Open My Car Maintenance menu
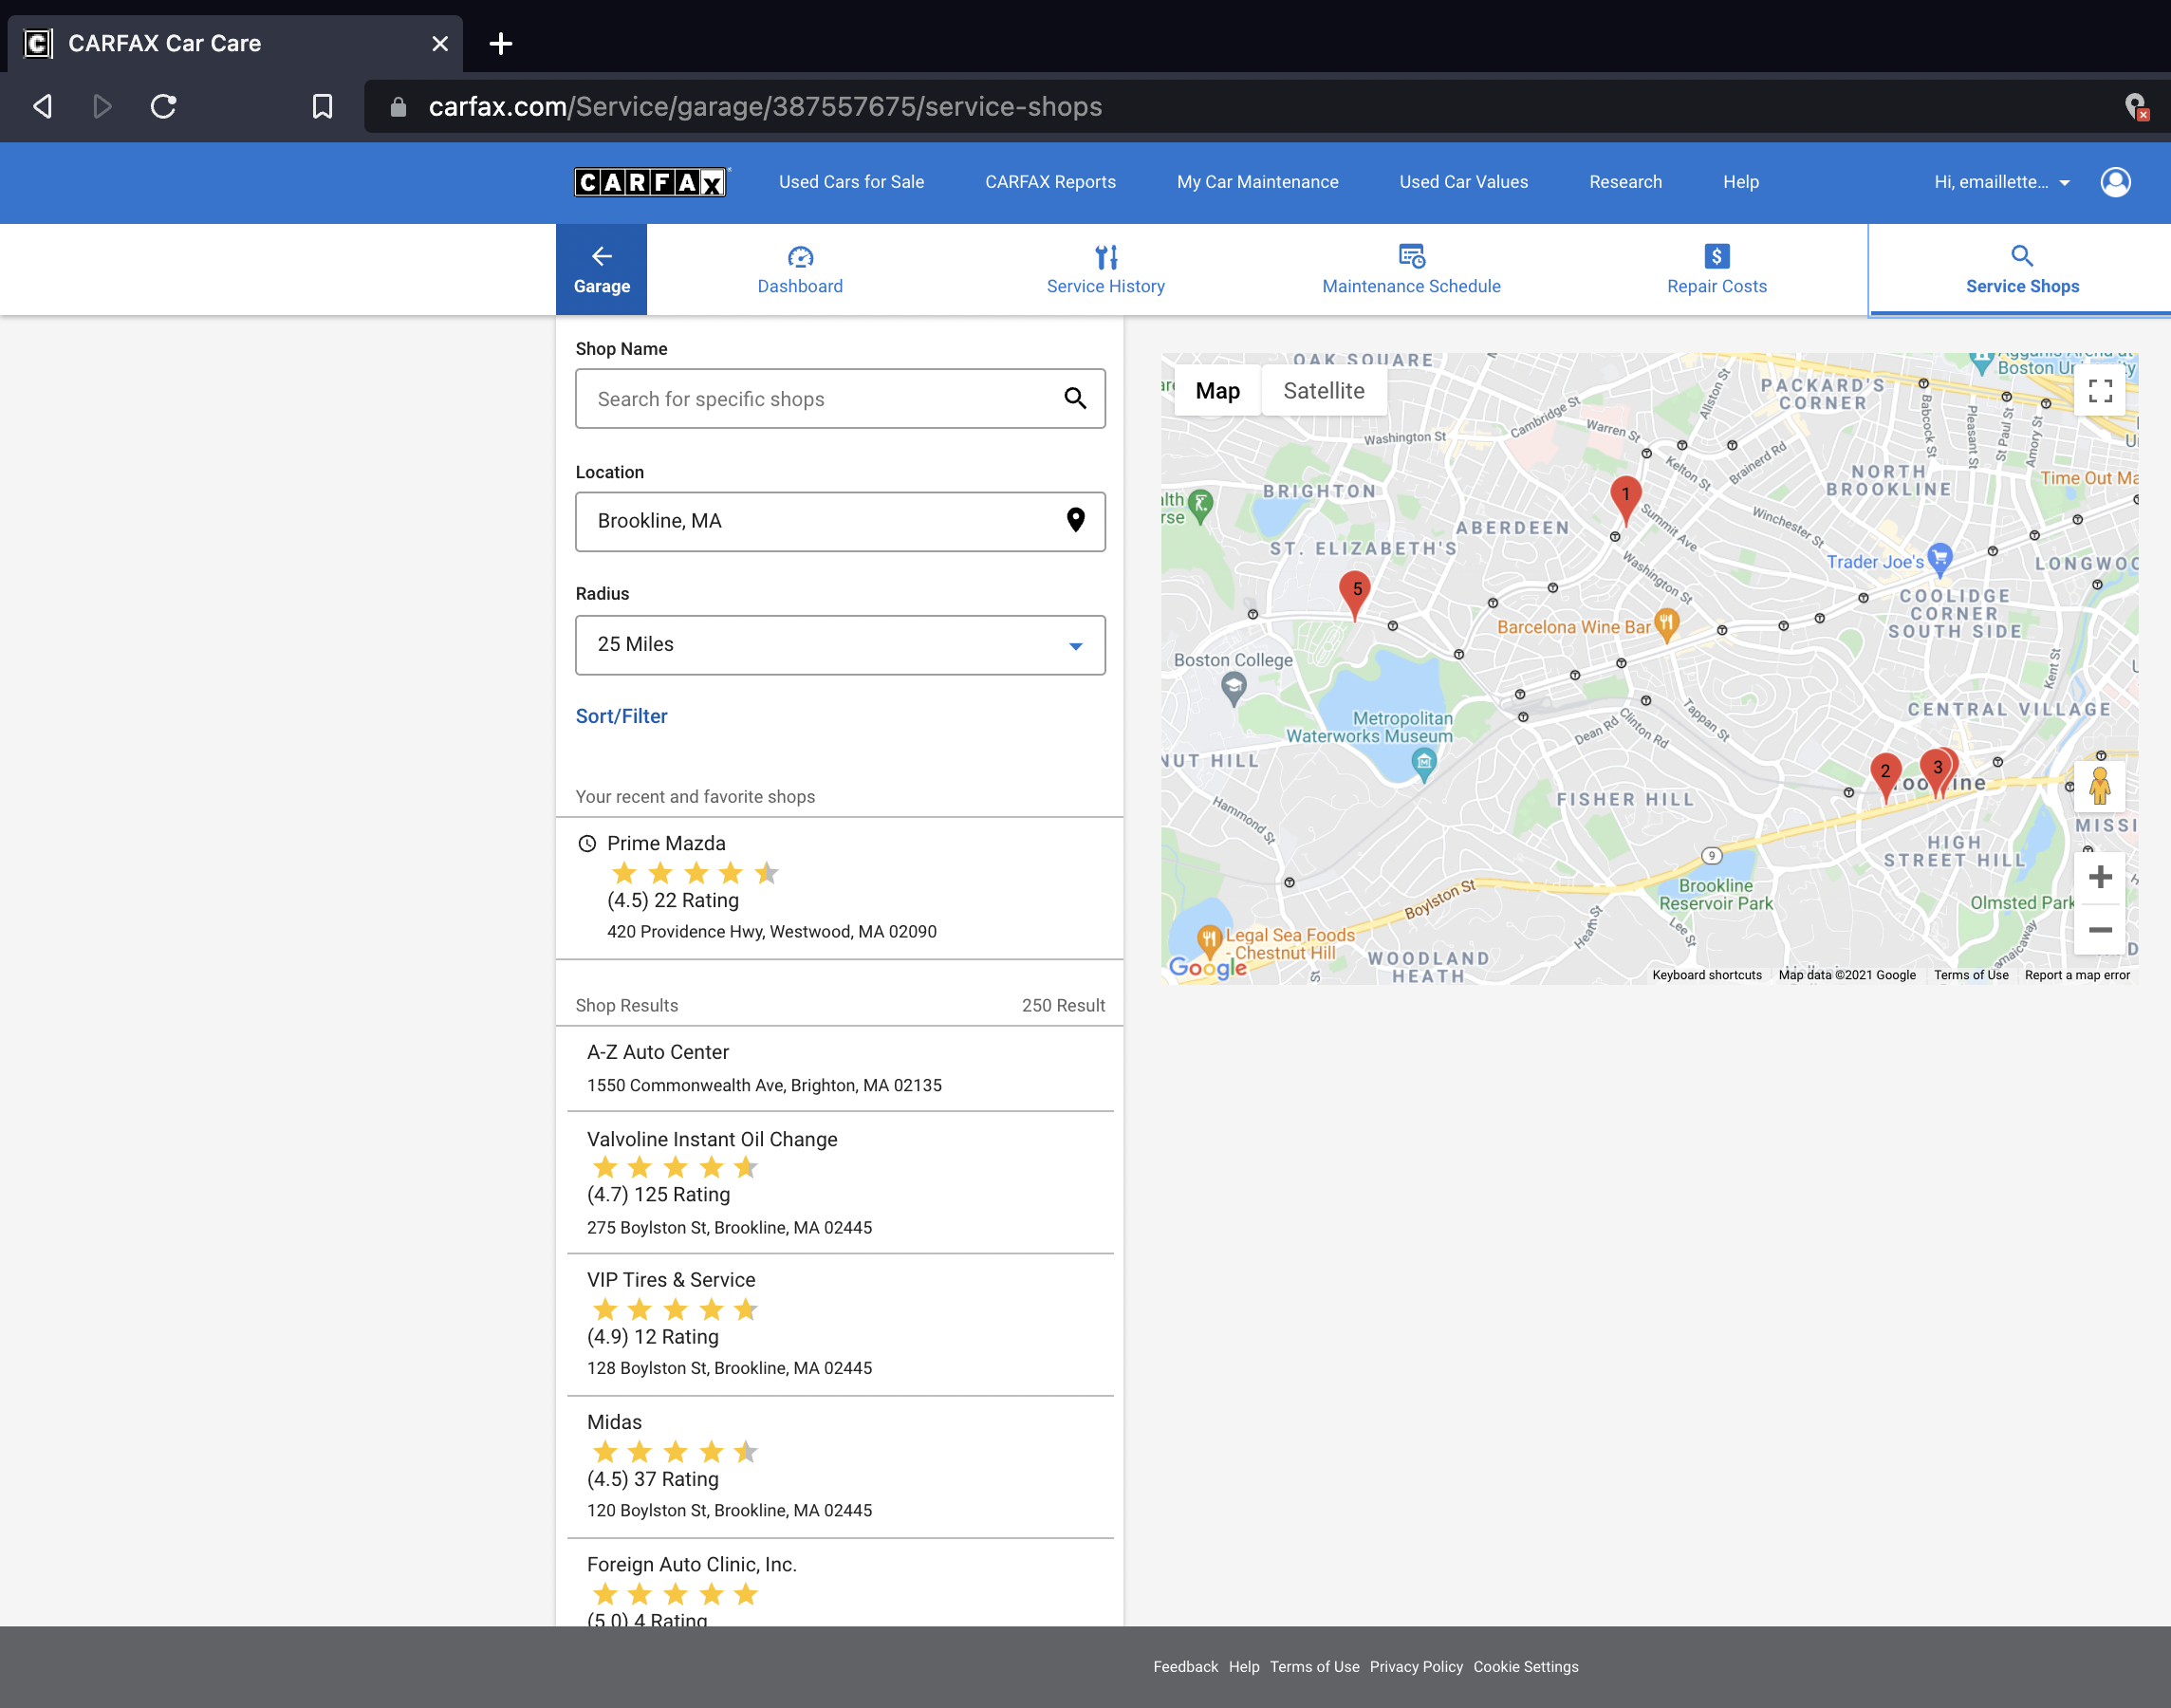The width and height of the screenshot is (2171, 1708). (1257, 182)
